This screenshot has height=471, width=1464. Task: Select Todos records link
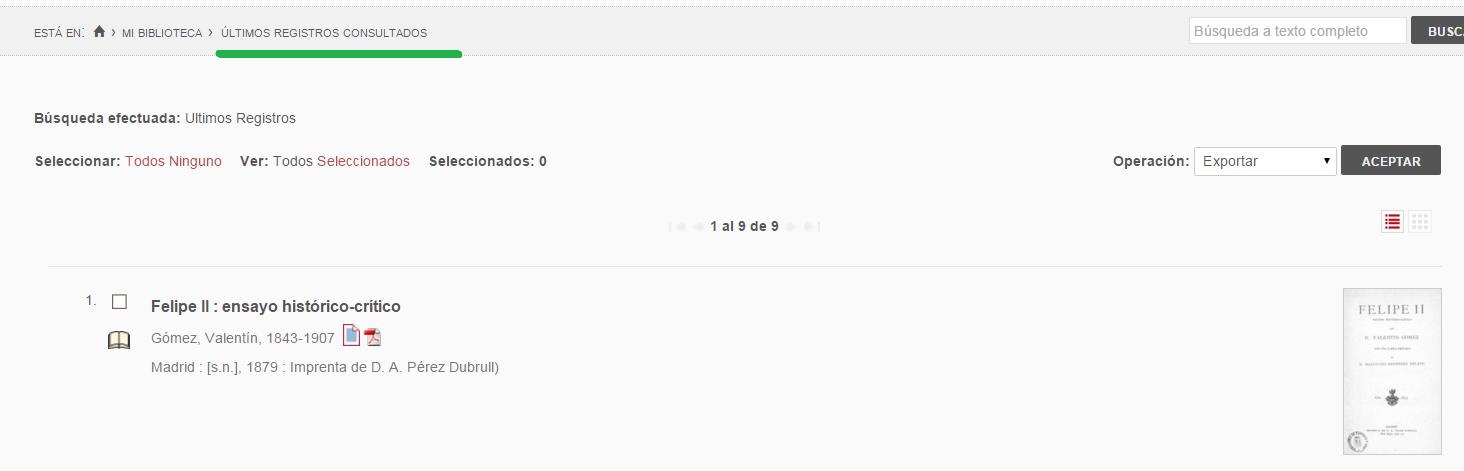coord(145,161)
